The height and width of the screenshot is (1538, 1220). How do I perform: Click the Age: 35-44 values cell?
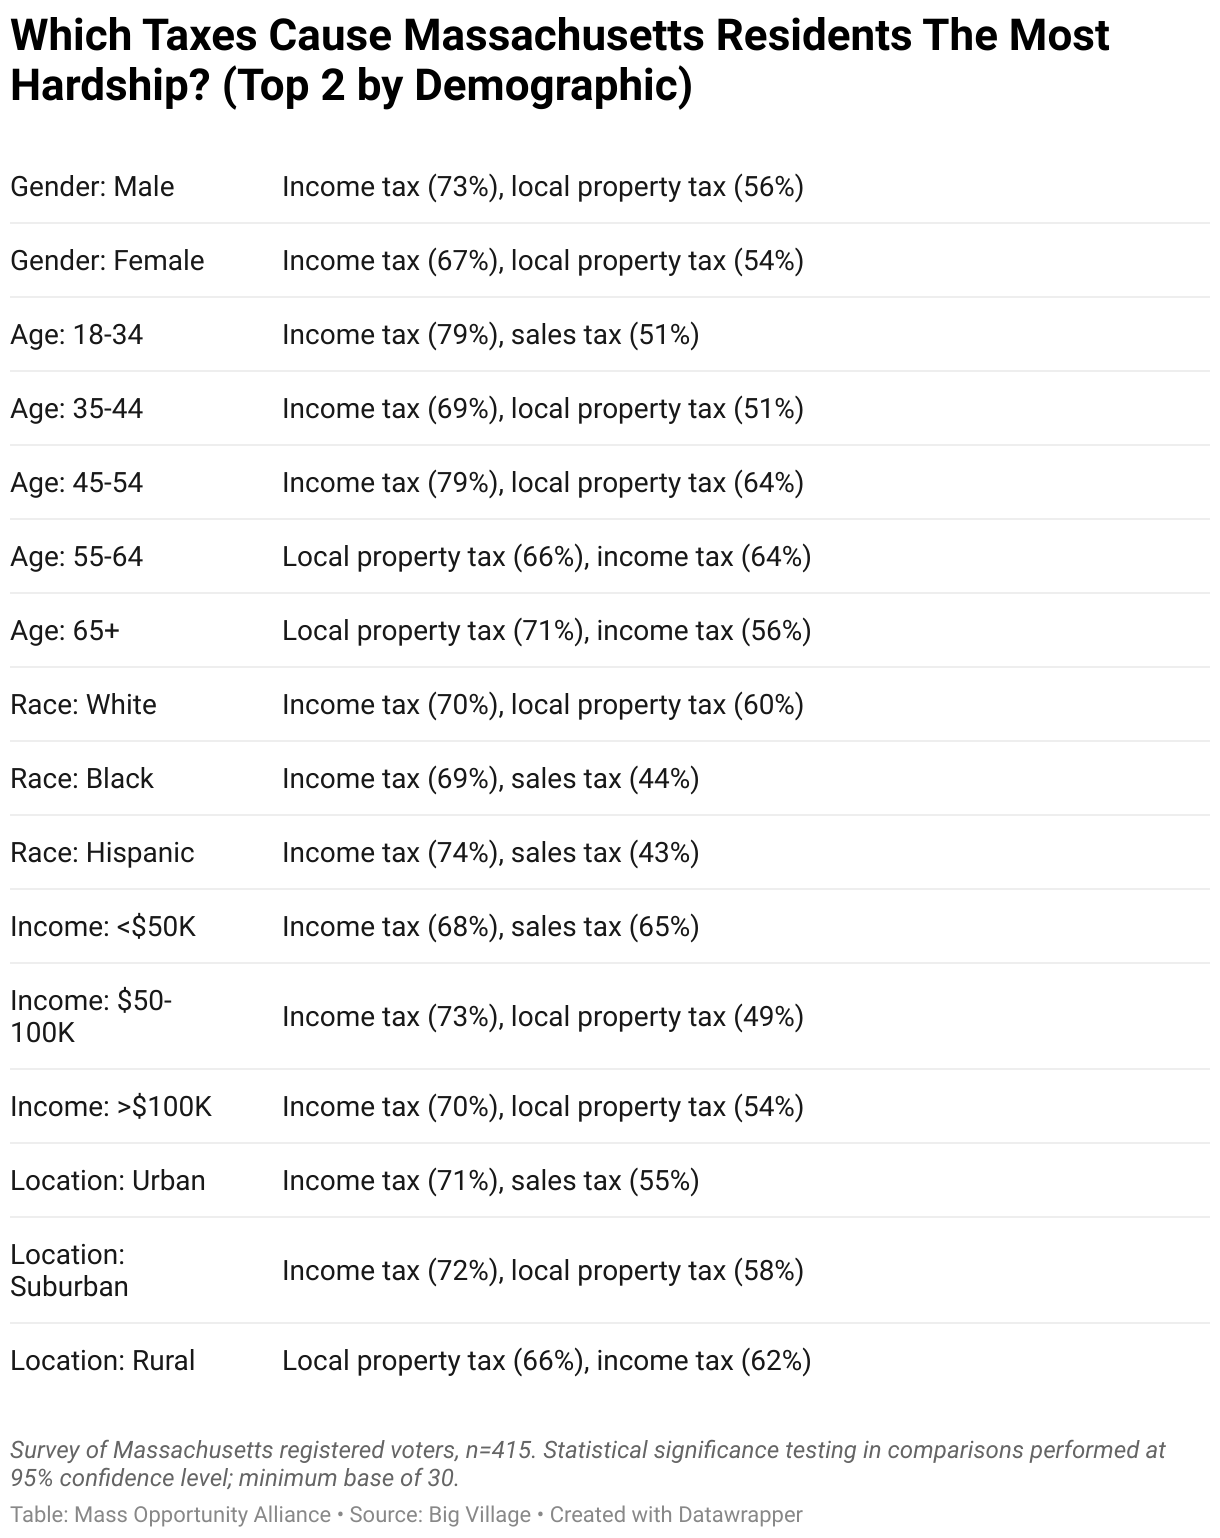coord(543,409)
